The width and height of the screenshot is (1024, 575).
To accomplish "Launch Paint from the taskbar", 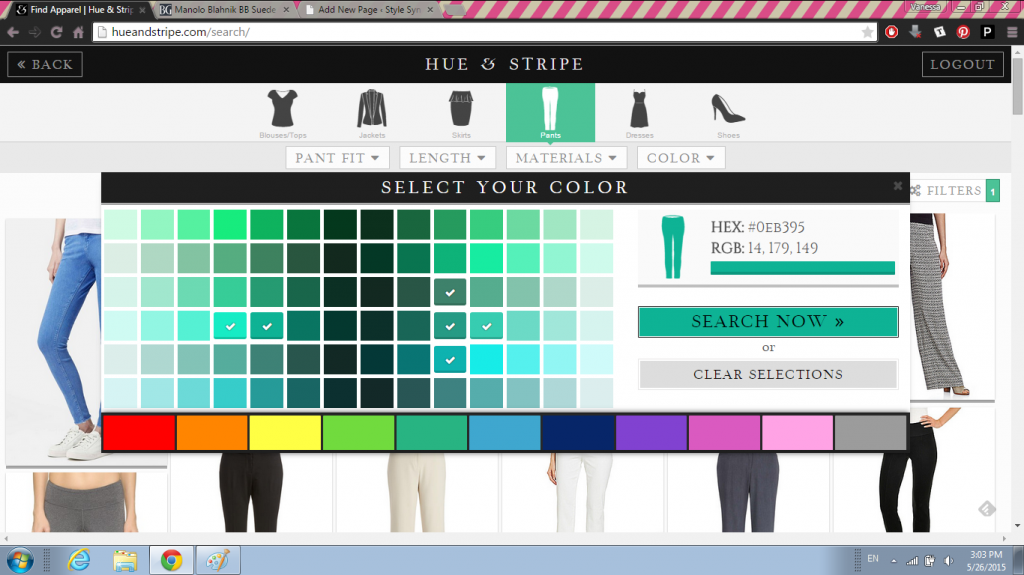I will click(x=217, y=558).
